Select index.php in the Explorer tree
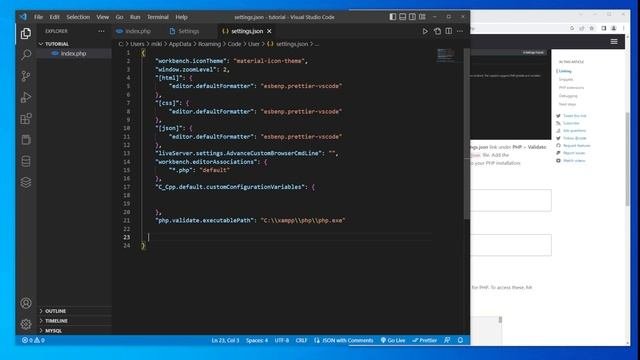Viewport: 640px width, 360px height. 73,53
